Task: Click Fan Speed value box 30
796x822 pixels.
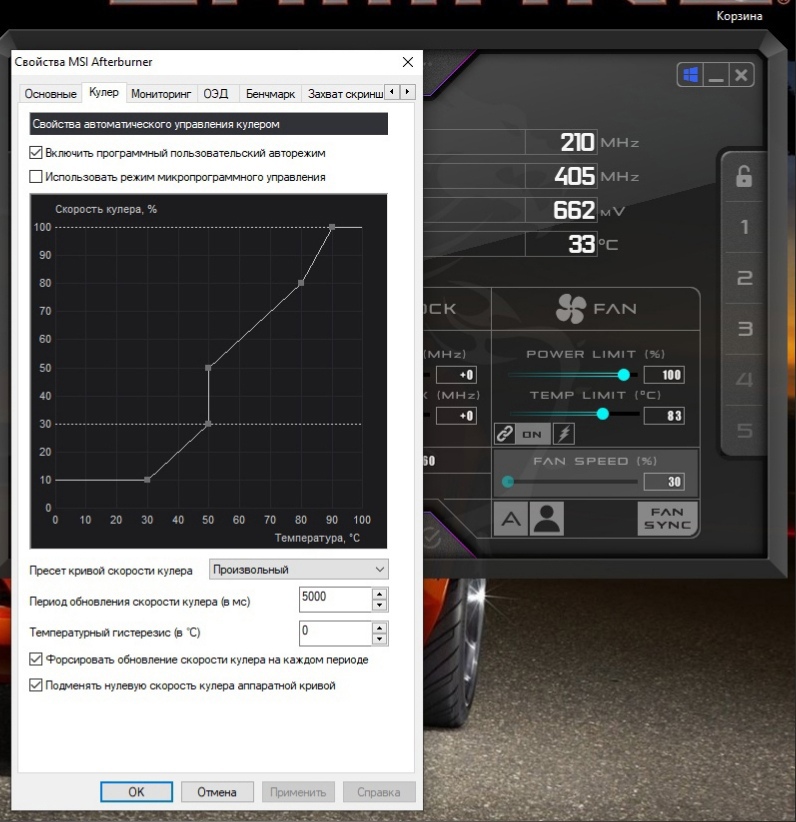Action: 664,482
